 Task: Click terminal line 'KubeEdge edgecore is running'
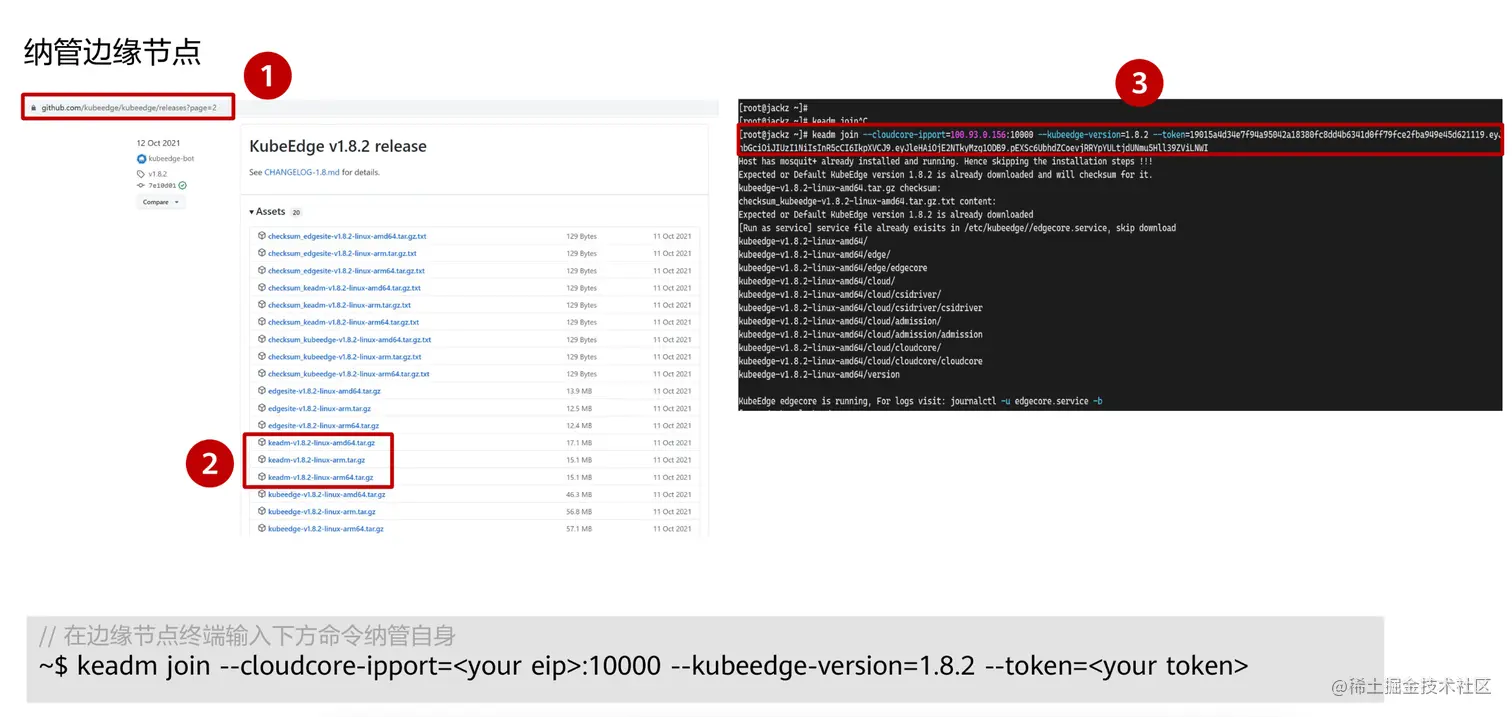tap(920, 401)
